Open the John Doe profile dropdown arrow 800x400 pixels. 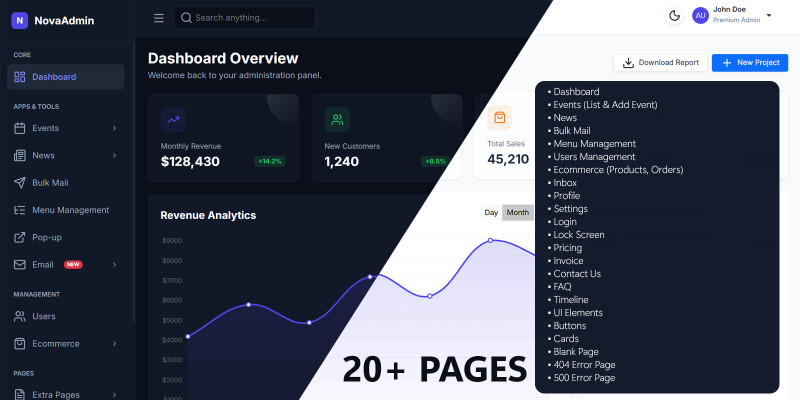[768, 15]
